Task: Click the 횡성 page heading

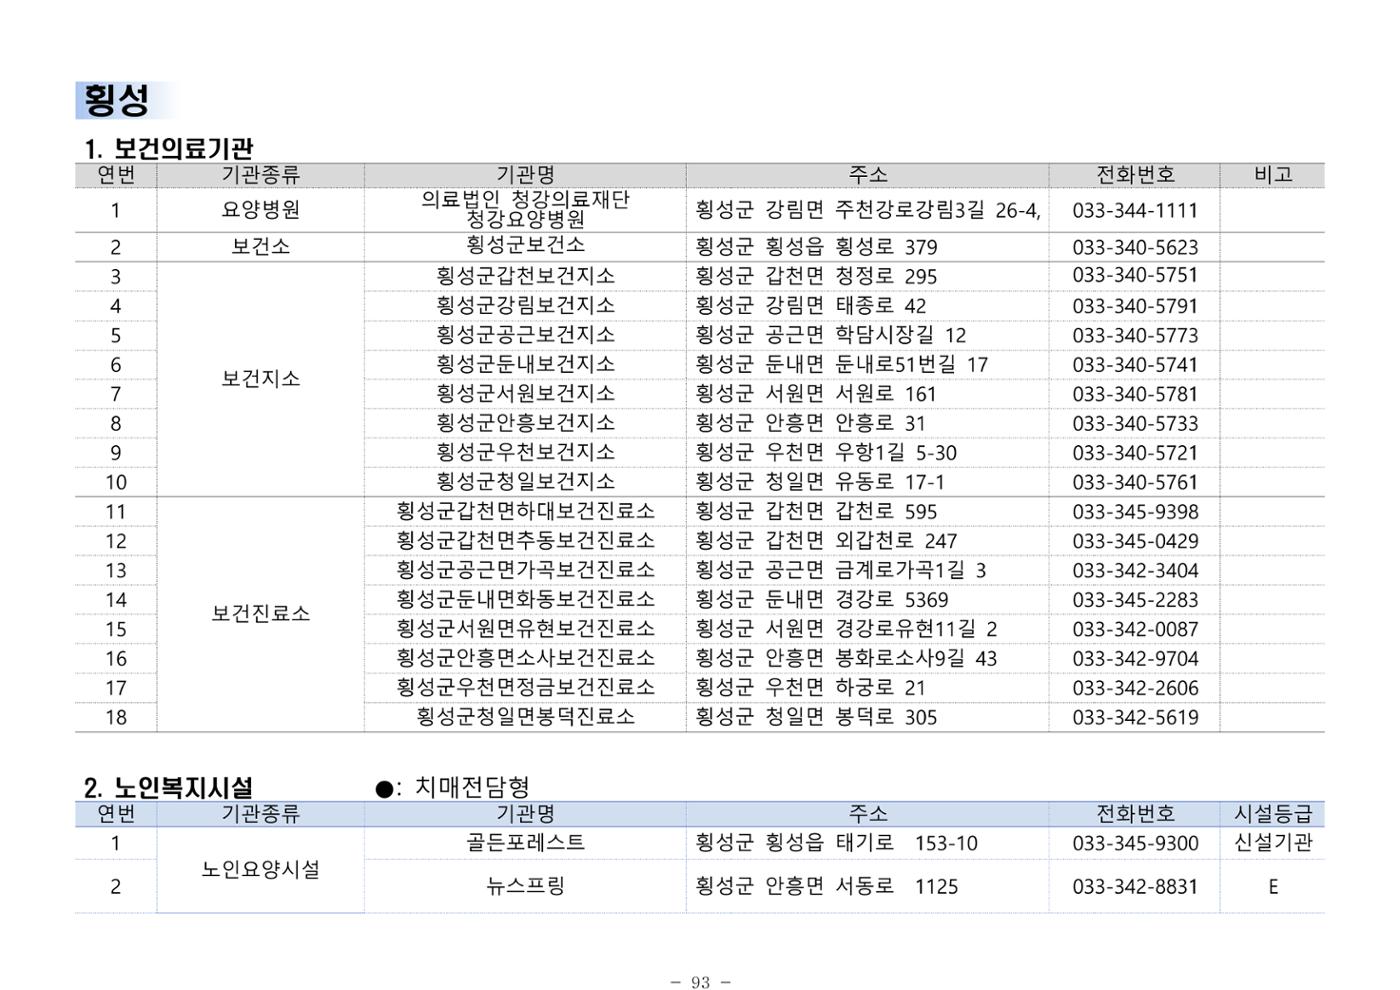Action: pyautogui.click(x=117, y=100)
